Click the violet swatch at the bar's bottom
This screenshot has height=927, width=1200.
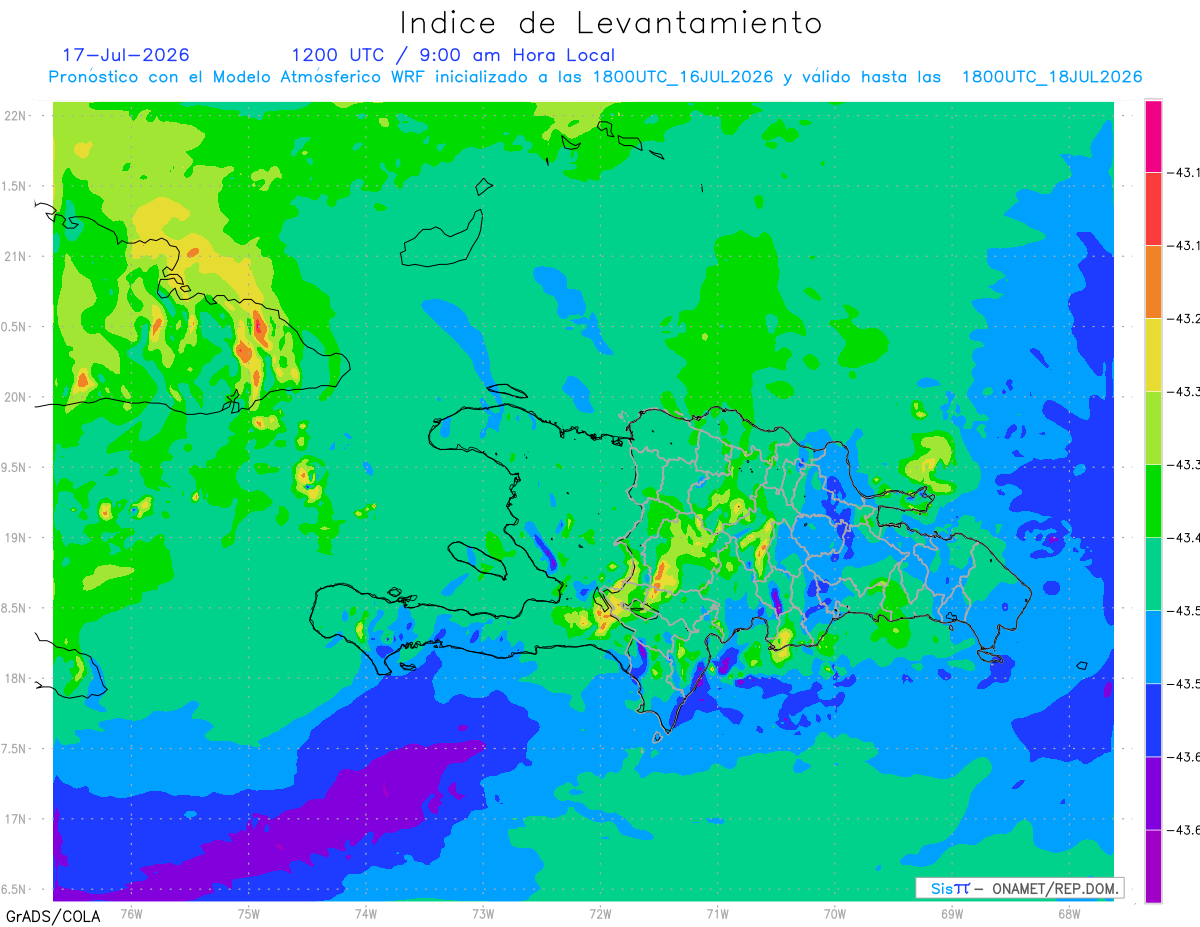[x=1153, y=866]
